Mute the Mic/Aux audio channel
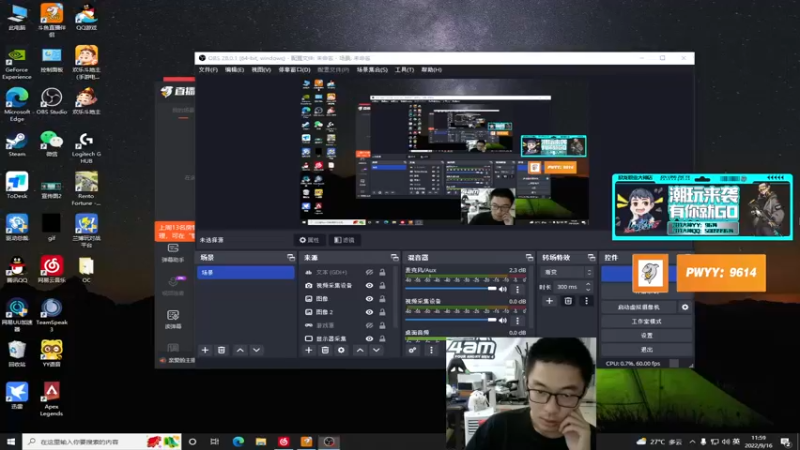Viewport: 800px width, 450px height. pos(503,289)
